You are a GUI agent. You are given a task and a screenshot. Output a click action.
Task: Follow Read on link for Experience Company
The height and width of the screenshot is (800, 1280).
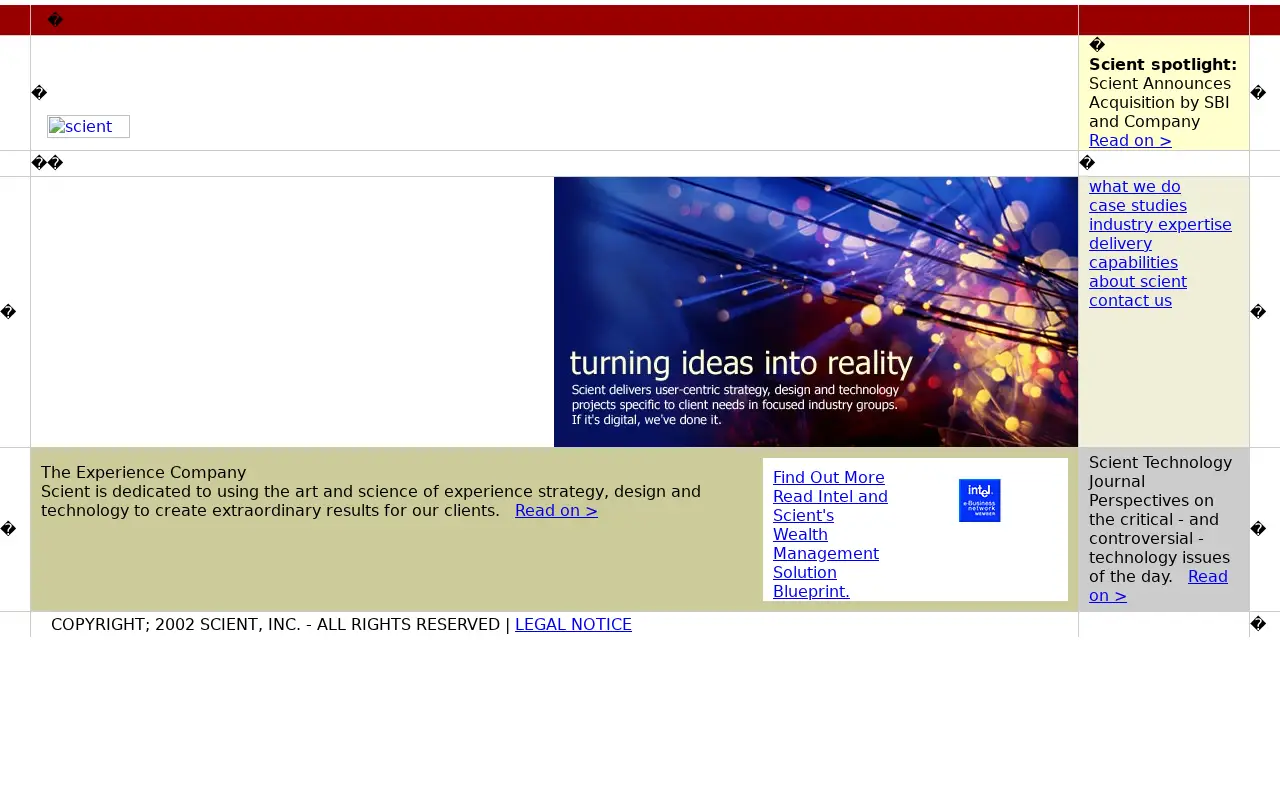pyautogui.click(x=556, y=511)
